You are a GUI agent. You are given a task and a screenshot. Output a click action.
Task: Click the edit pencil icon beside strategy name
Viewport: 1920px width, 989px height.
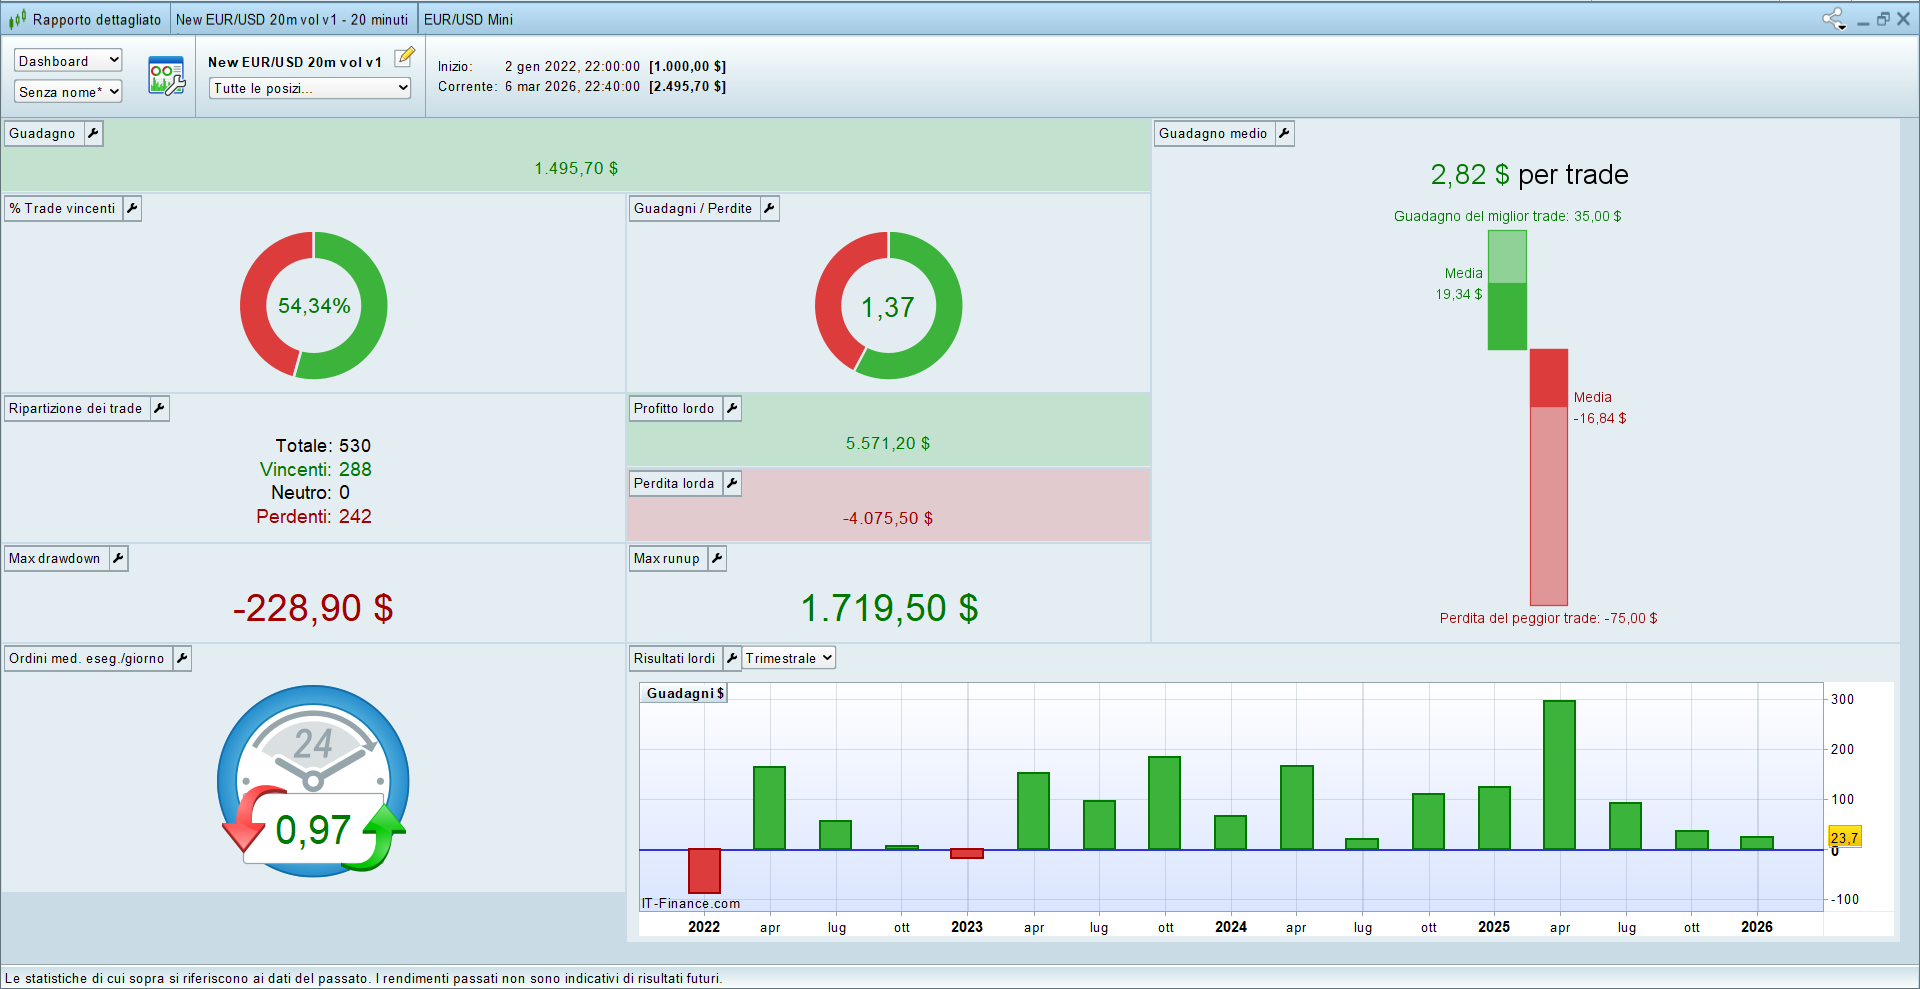click(x=404, y=58)
